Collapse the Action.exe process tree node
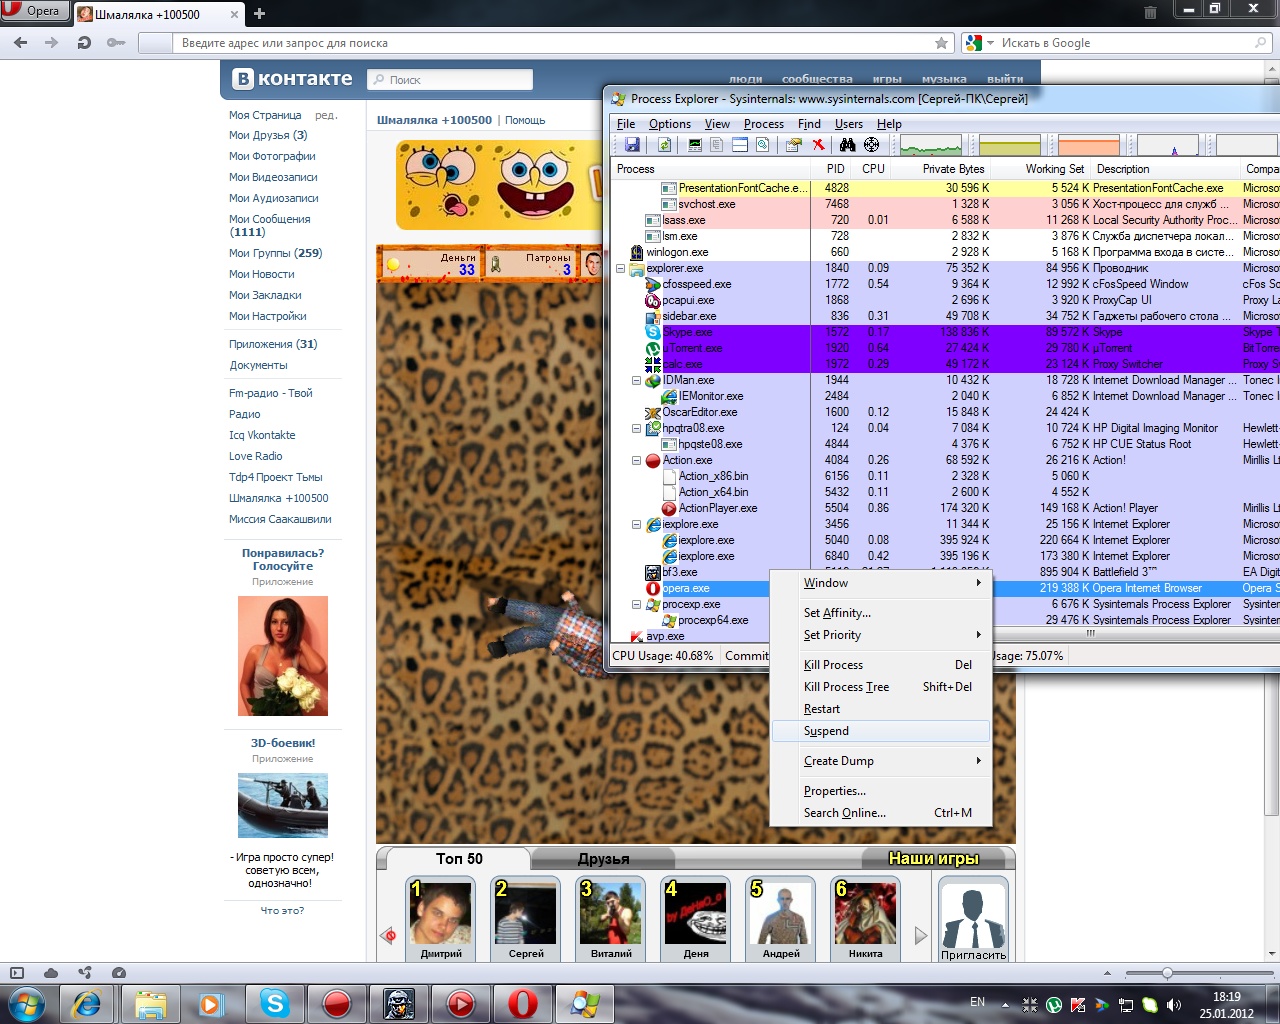Viewport: 1280px width, 1024px height. pos(637,460)
